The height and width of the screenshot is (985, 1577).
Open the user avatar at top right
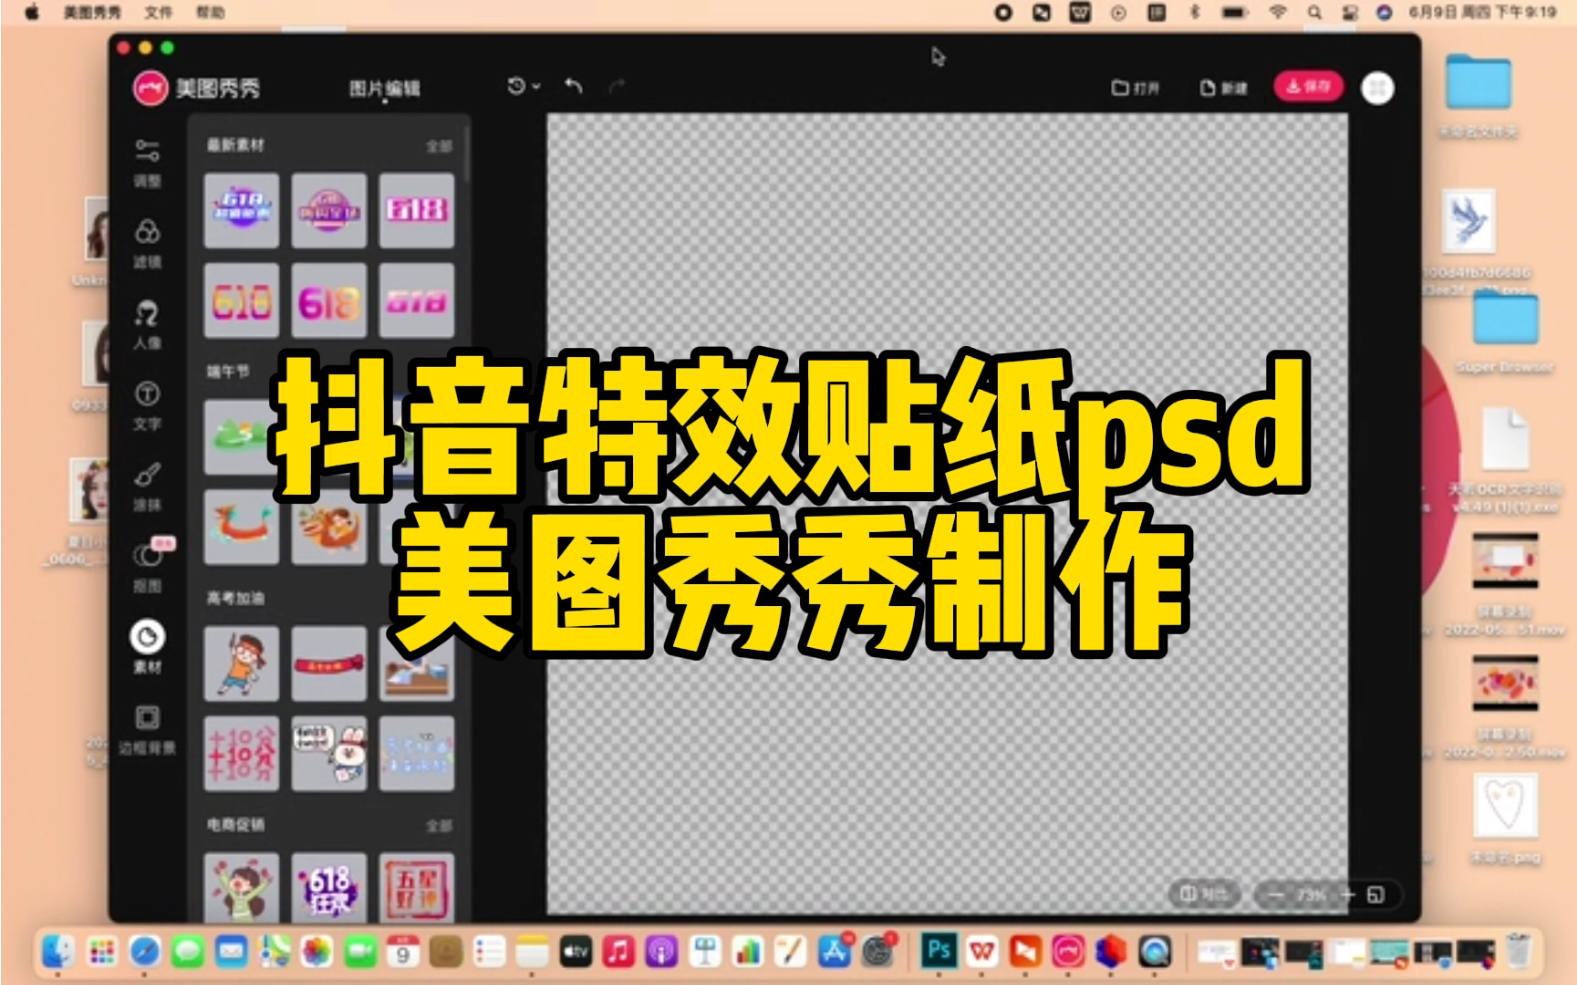(x=1378, y=88)
